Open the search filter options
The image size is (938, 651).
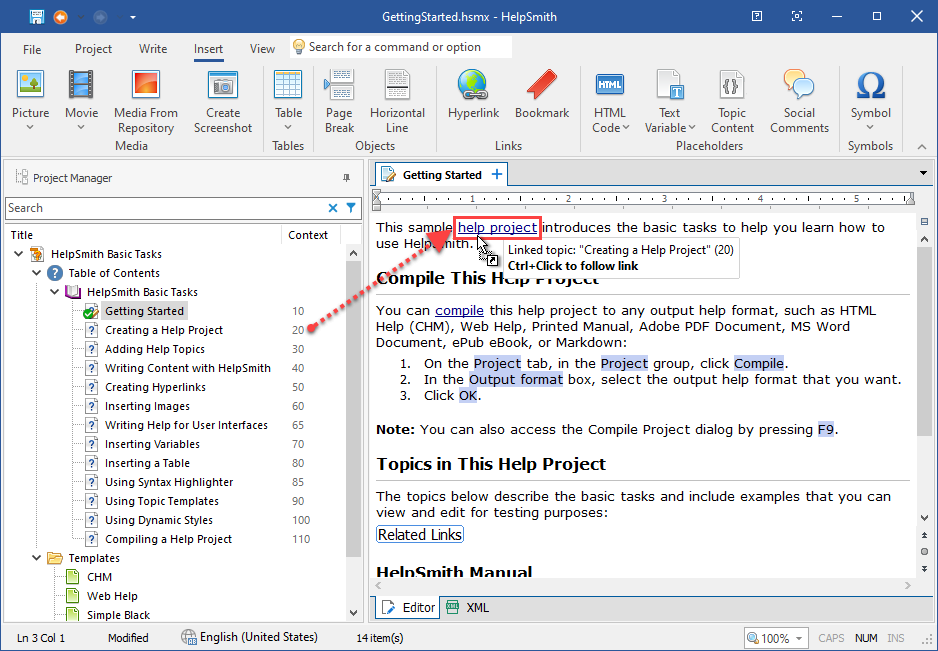pyautogui.click(x=351, y=208)
